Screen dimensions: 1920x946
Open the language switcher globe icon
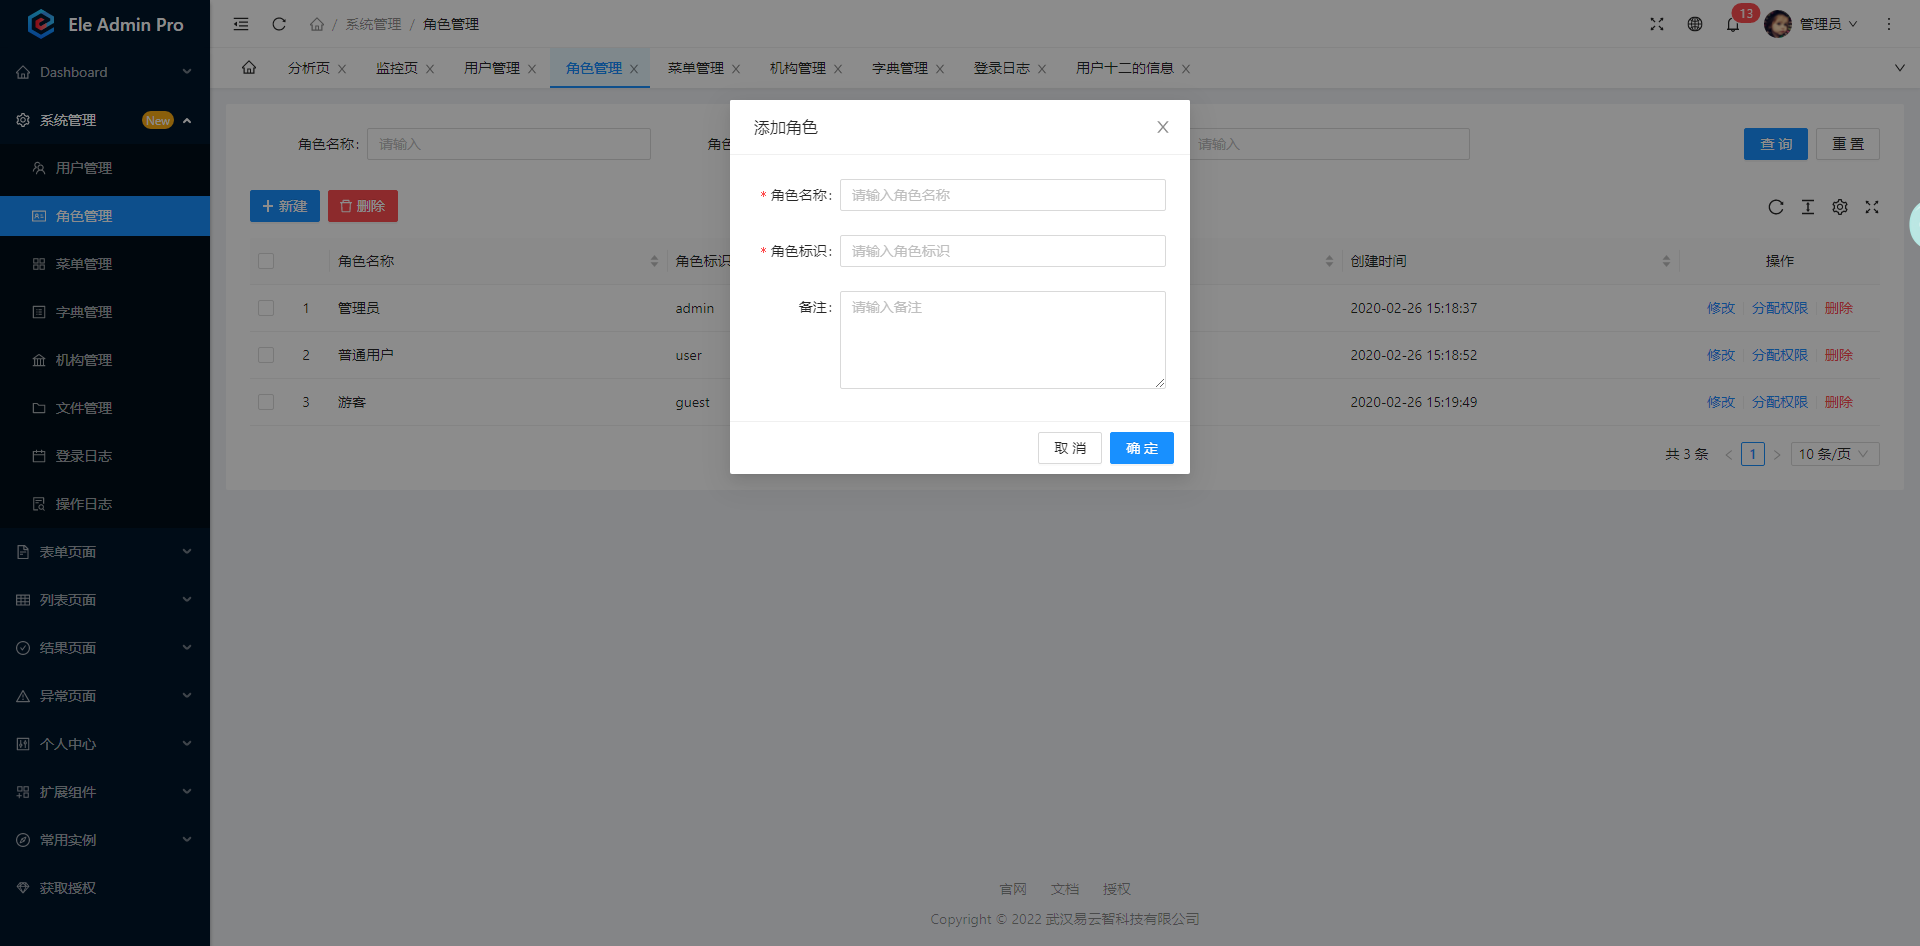(1695, 24)
